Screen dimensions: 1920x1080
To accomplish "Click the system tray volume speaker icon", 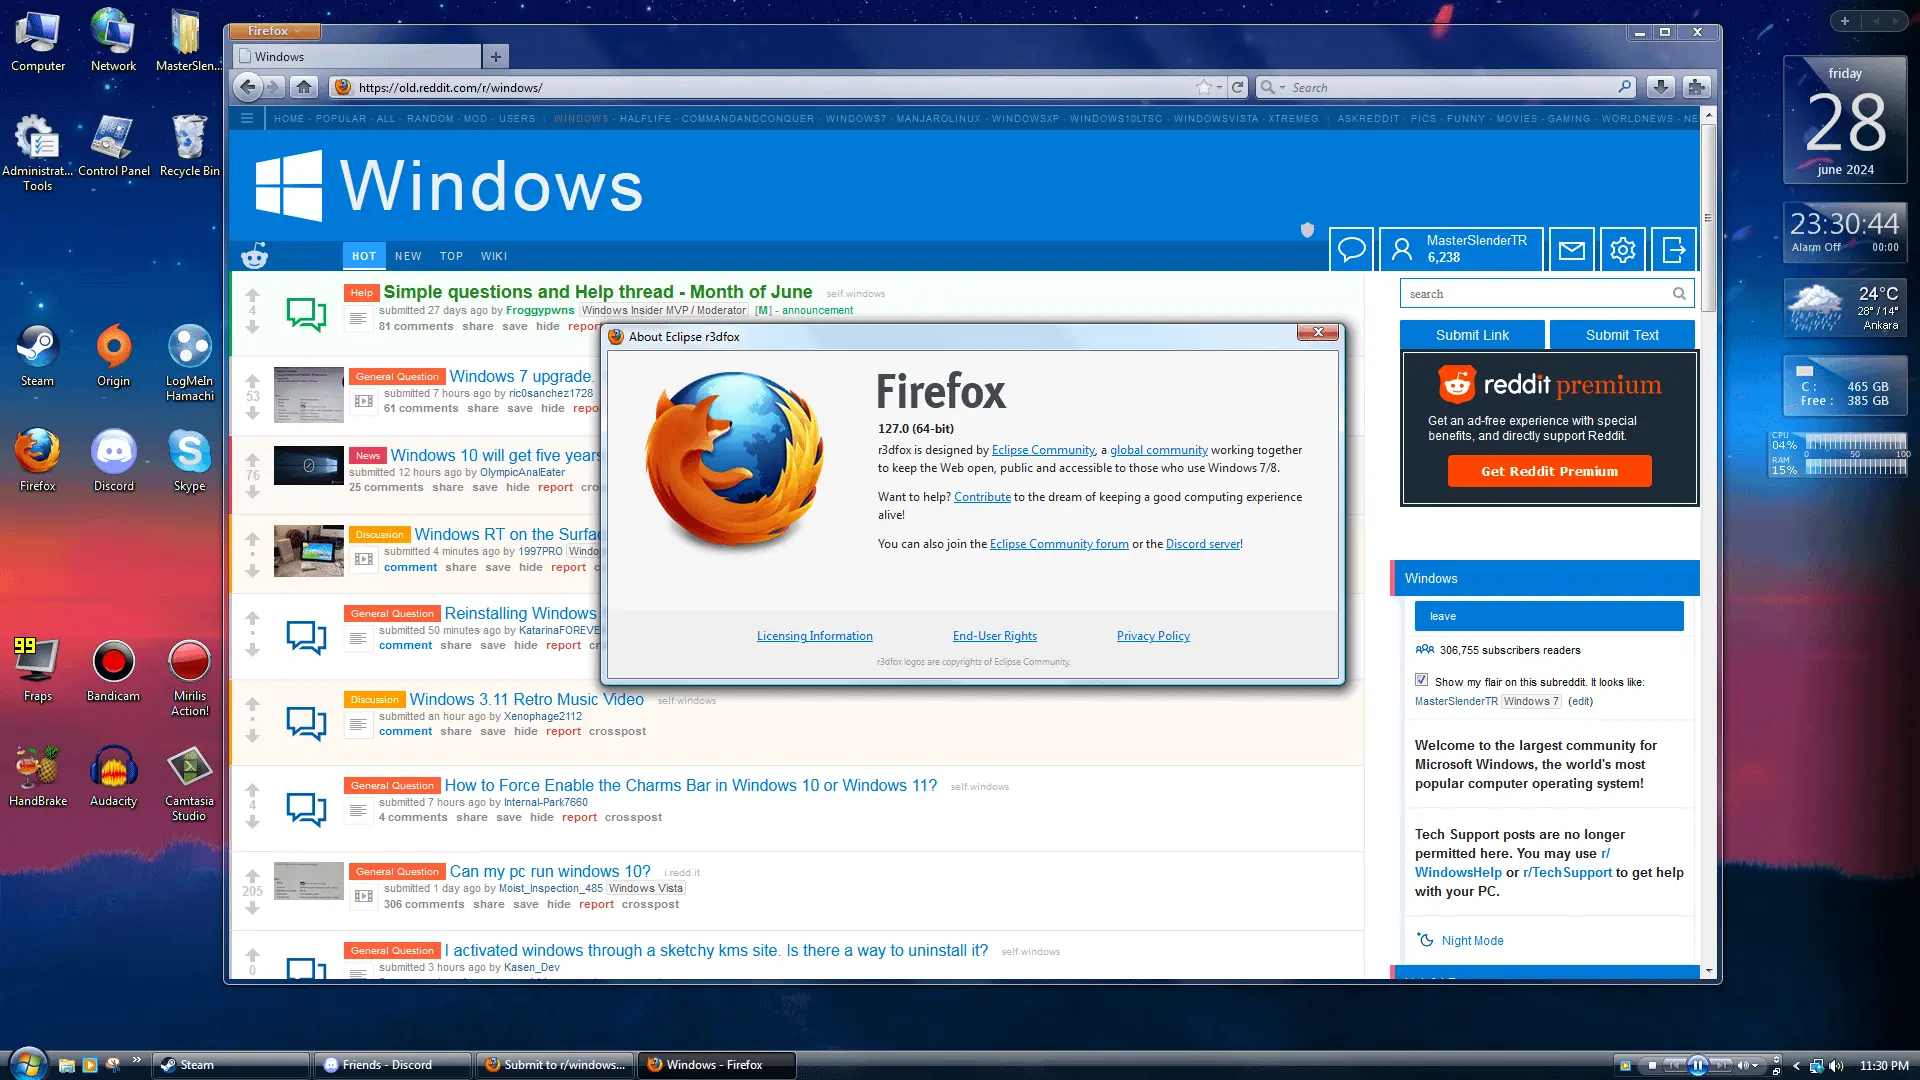I will tap(1836, 1066).
